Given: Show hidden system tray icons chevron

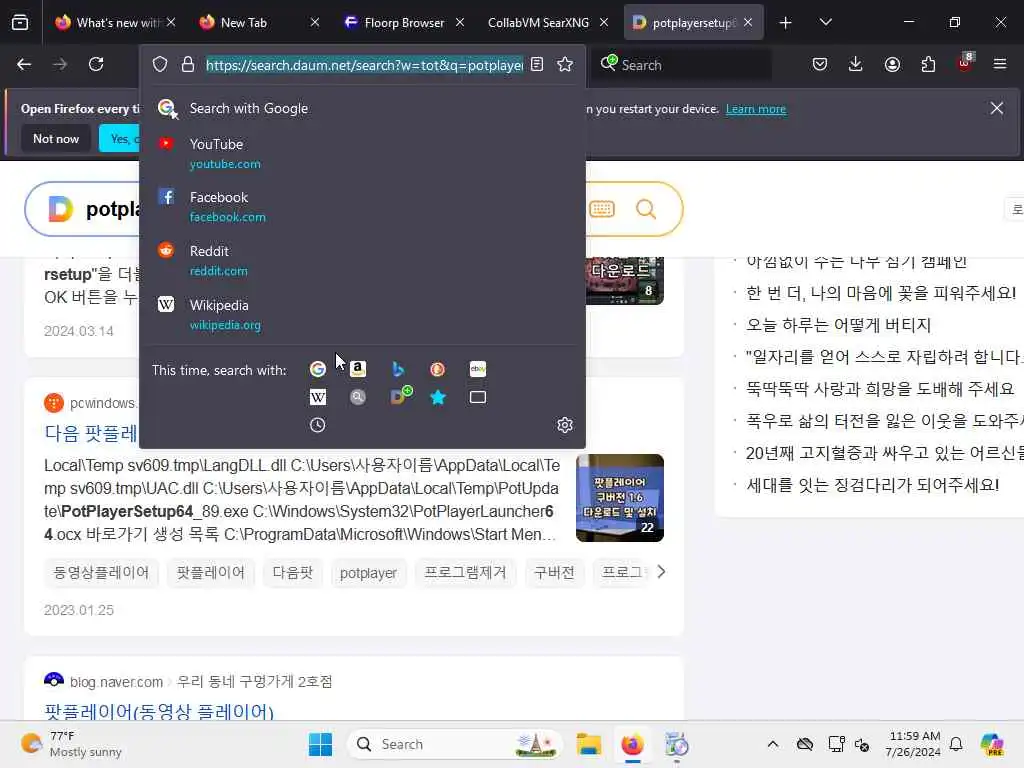Looking at the screenshot, I should (773, 744).
